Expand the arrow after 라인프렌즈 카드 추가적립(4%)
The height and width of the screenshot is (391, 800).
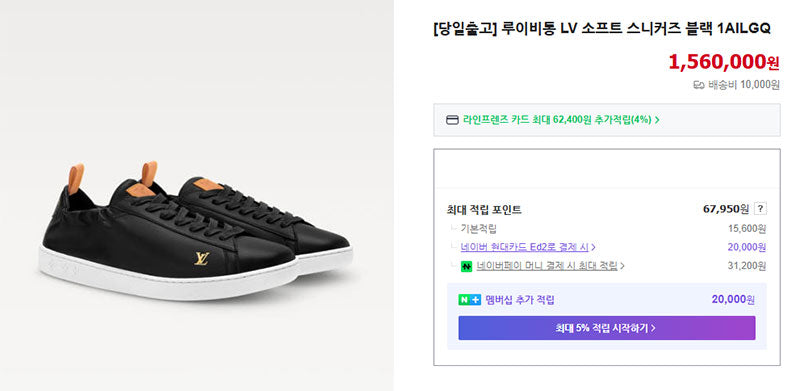click(657, 120)
